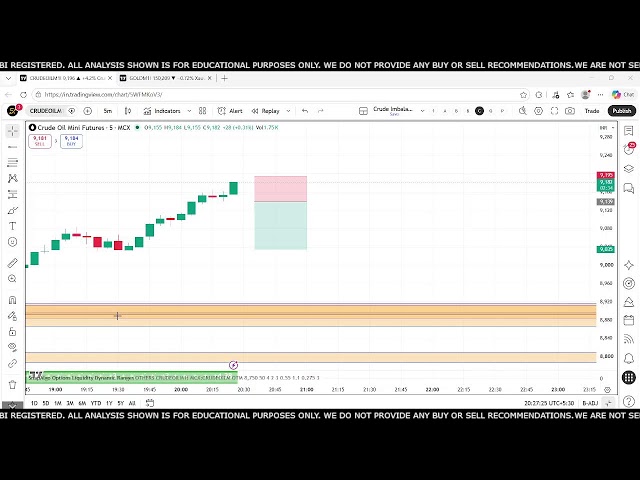Open the Indicators dialog

pyautogui.click(x=162, y=111)
